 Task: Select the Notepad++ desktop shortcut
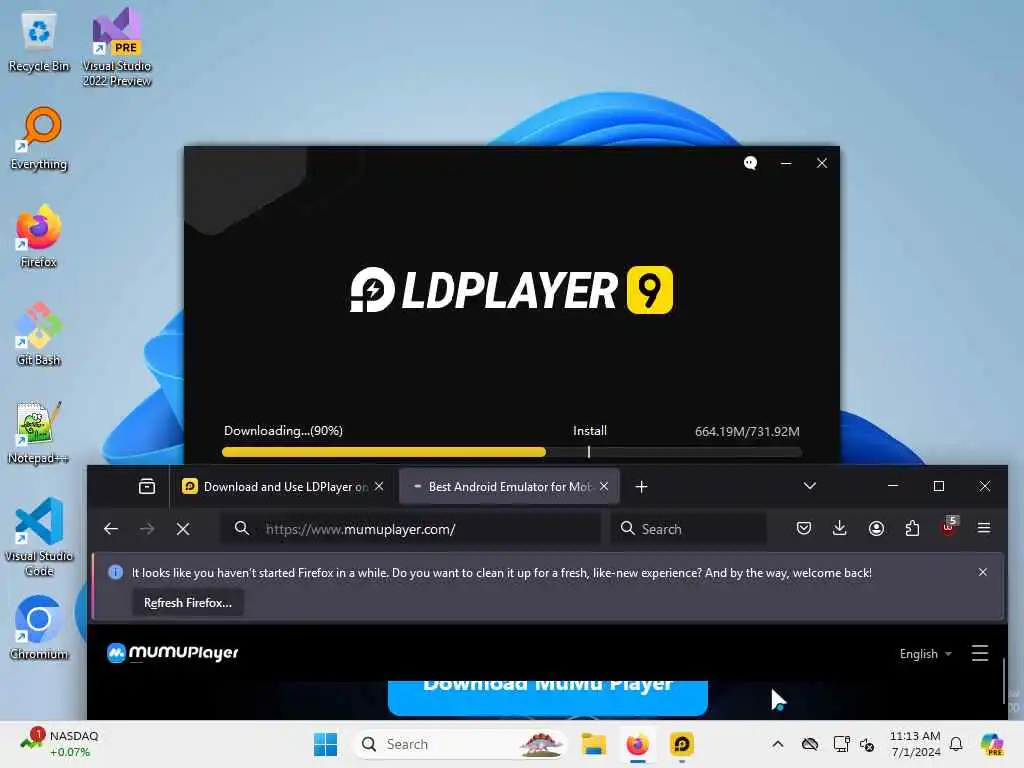click(x=39, y=432)
